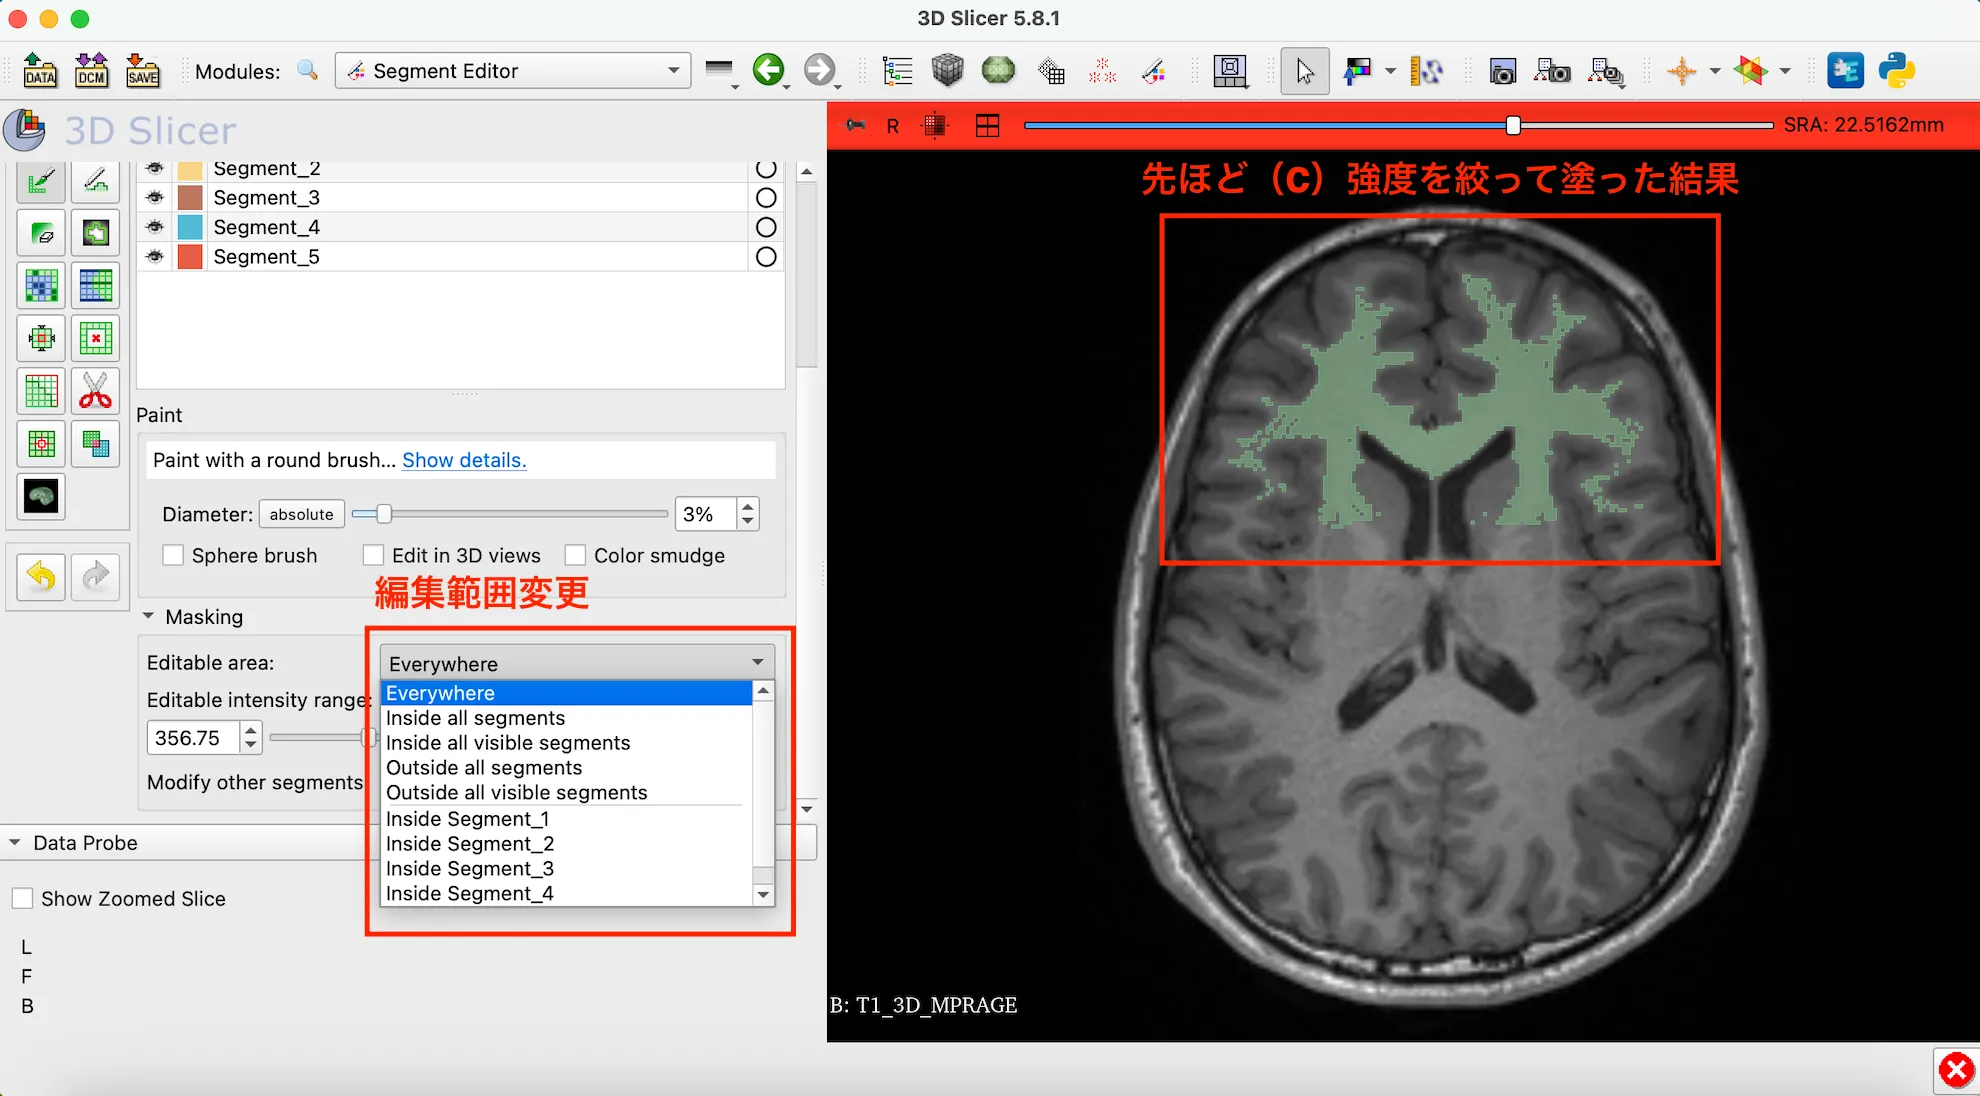Open the Modules selection dropdown
This screenshot has width=1980, height=1096.
[512, 70]
